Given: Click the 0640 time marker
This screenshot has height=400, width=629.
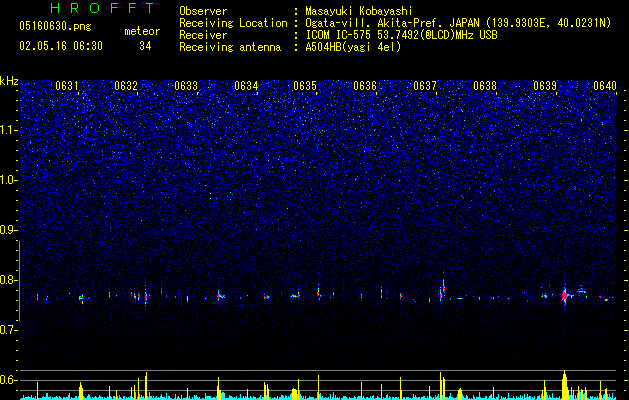Looking at the screenshot, I should coord(605,86).
